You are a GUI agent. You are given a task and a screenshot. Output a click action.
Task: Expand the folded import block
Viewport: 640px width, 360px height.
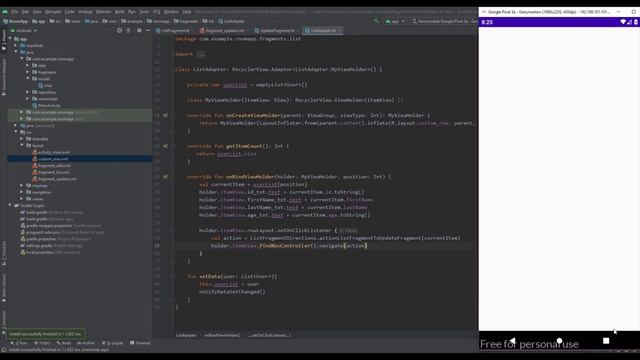[200, 54]
